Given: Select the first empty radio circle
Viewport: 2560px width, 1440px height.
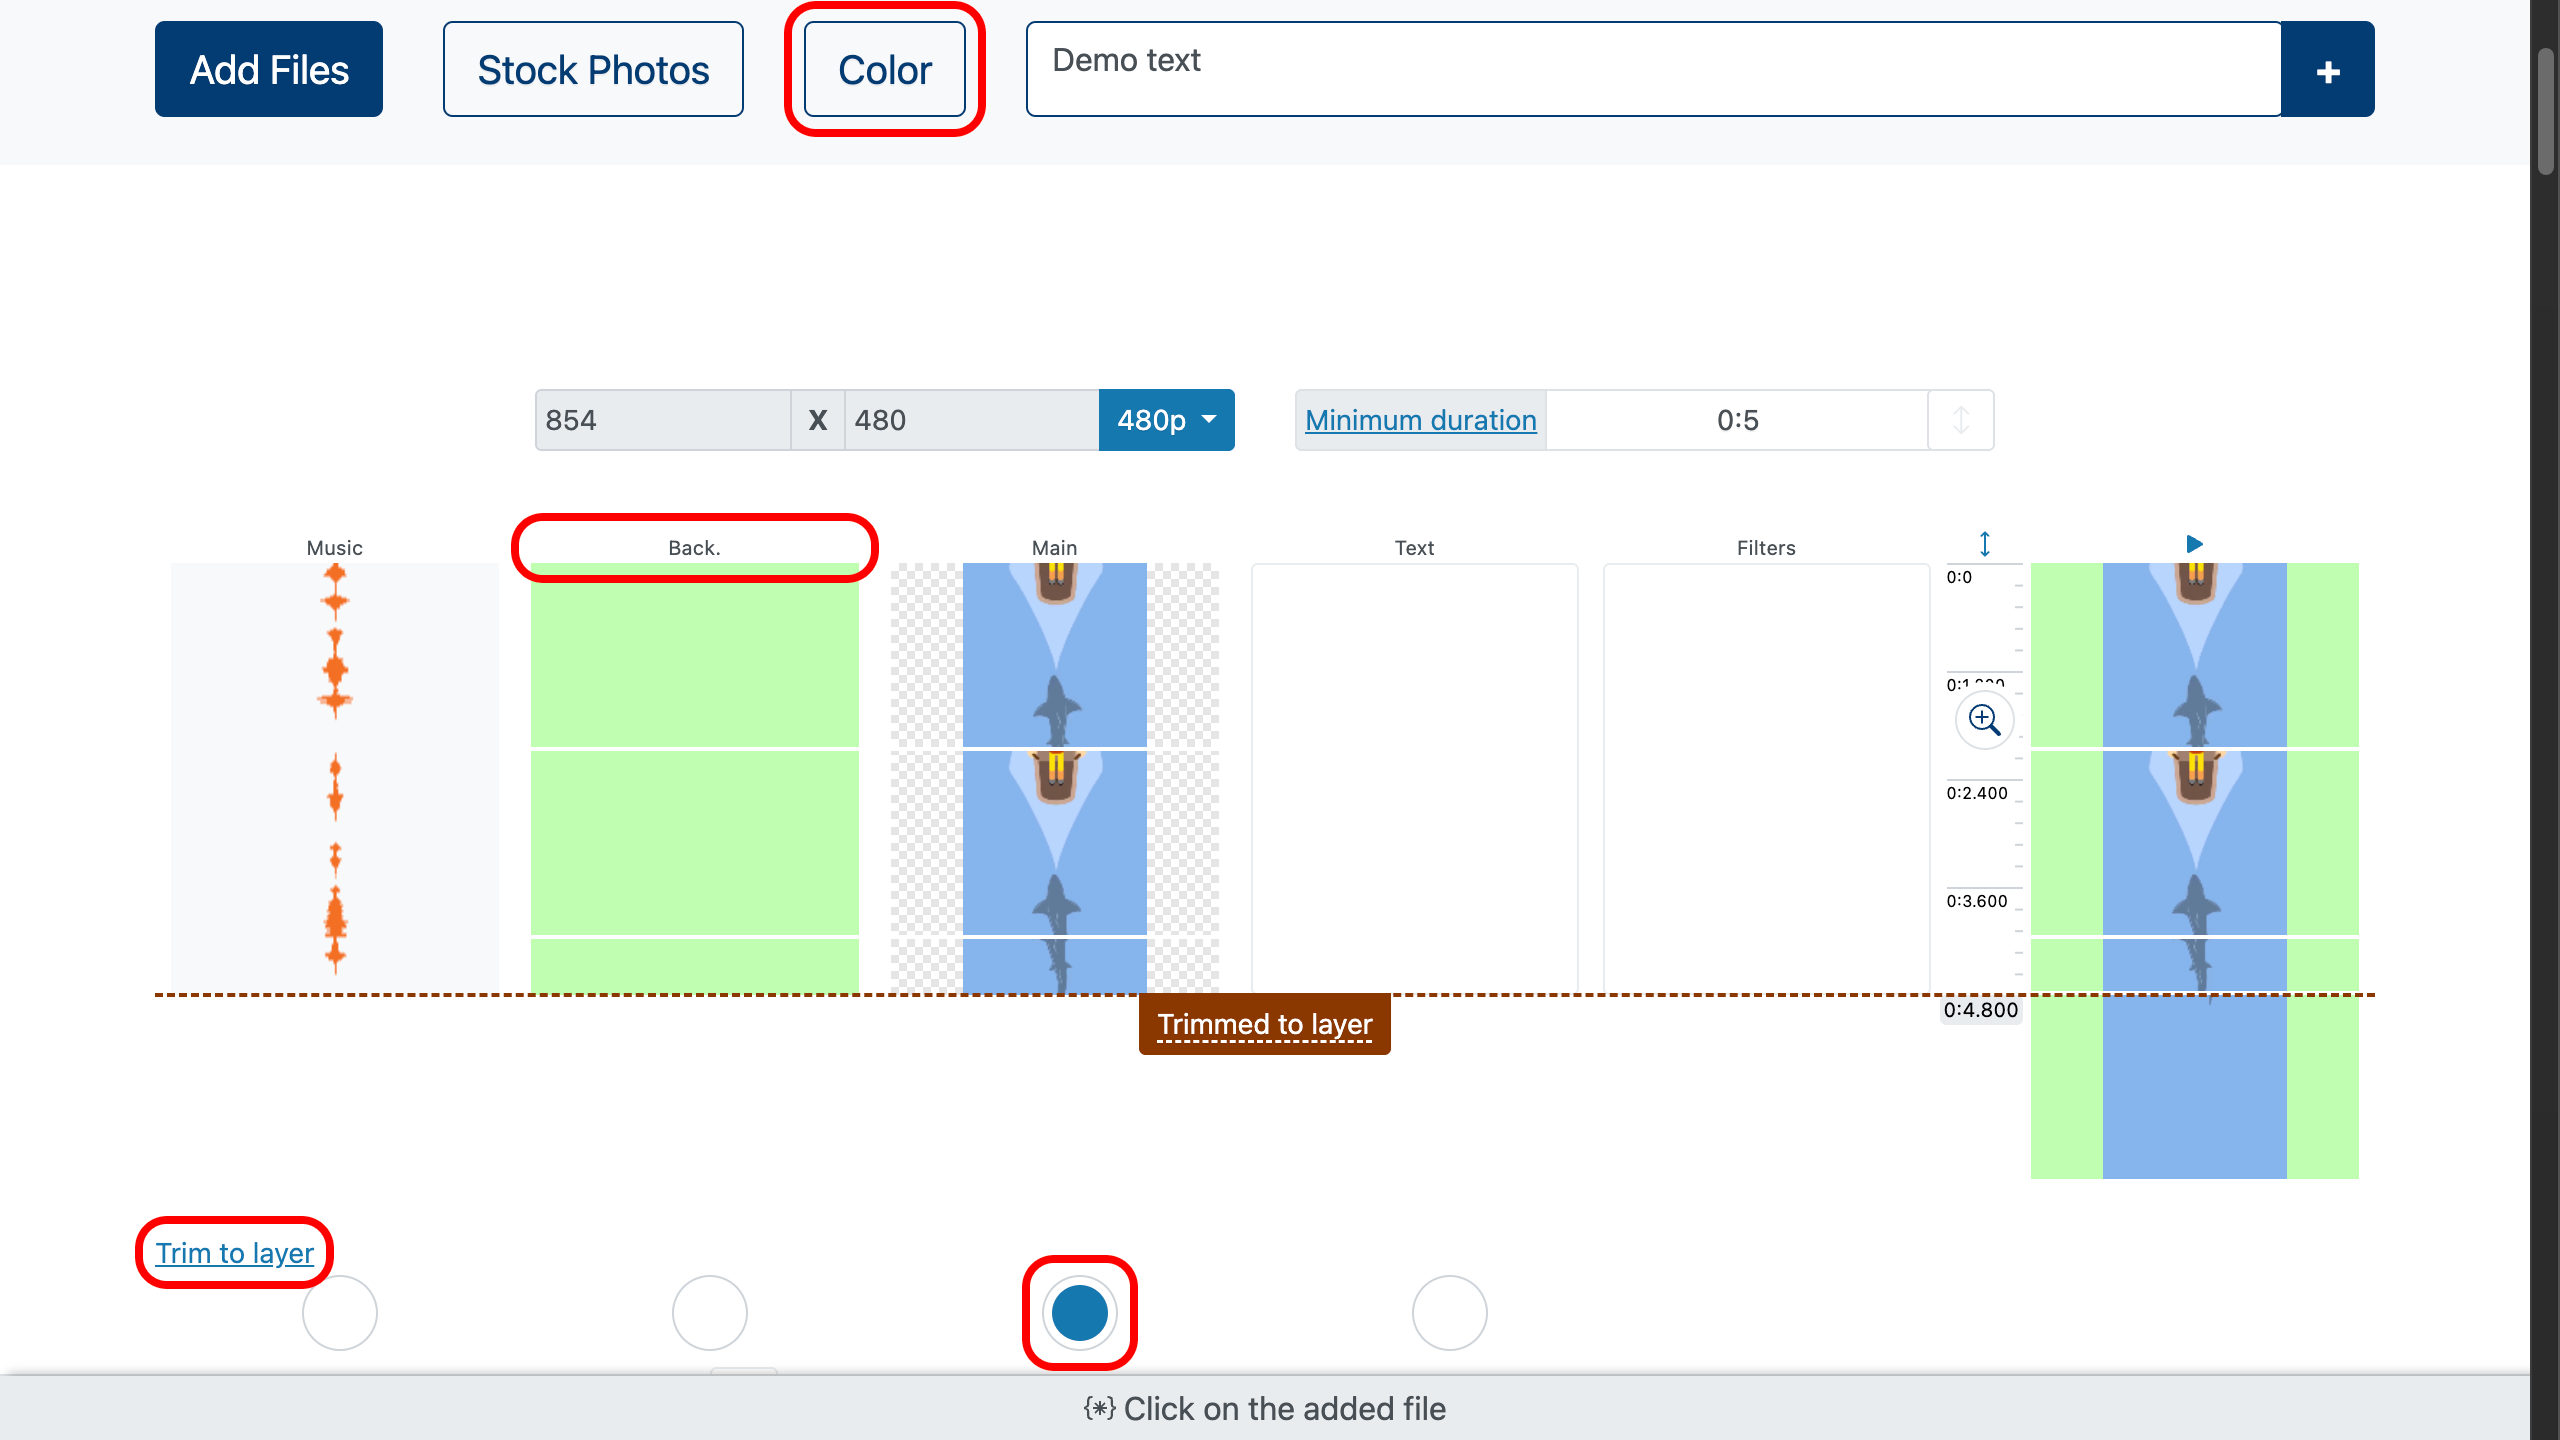Looking at the screenshot, I should point(340,1312).
